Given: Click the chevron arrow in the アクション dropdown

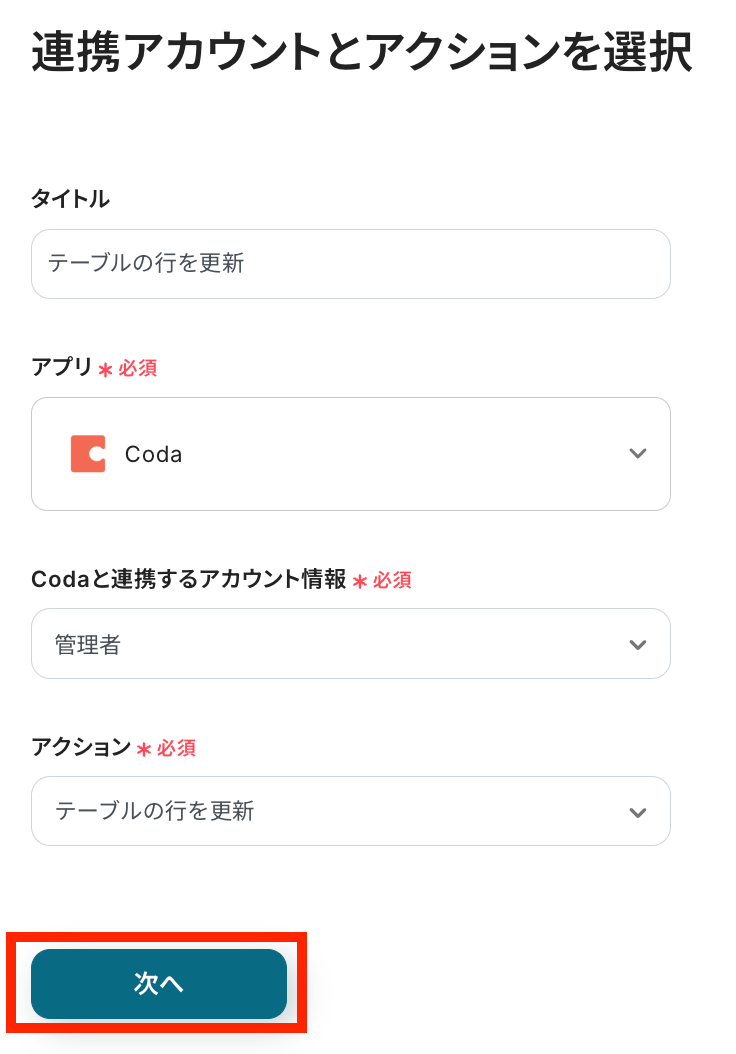Looking at the screenshot, I should coord(638,812).
